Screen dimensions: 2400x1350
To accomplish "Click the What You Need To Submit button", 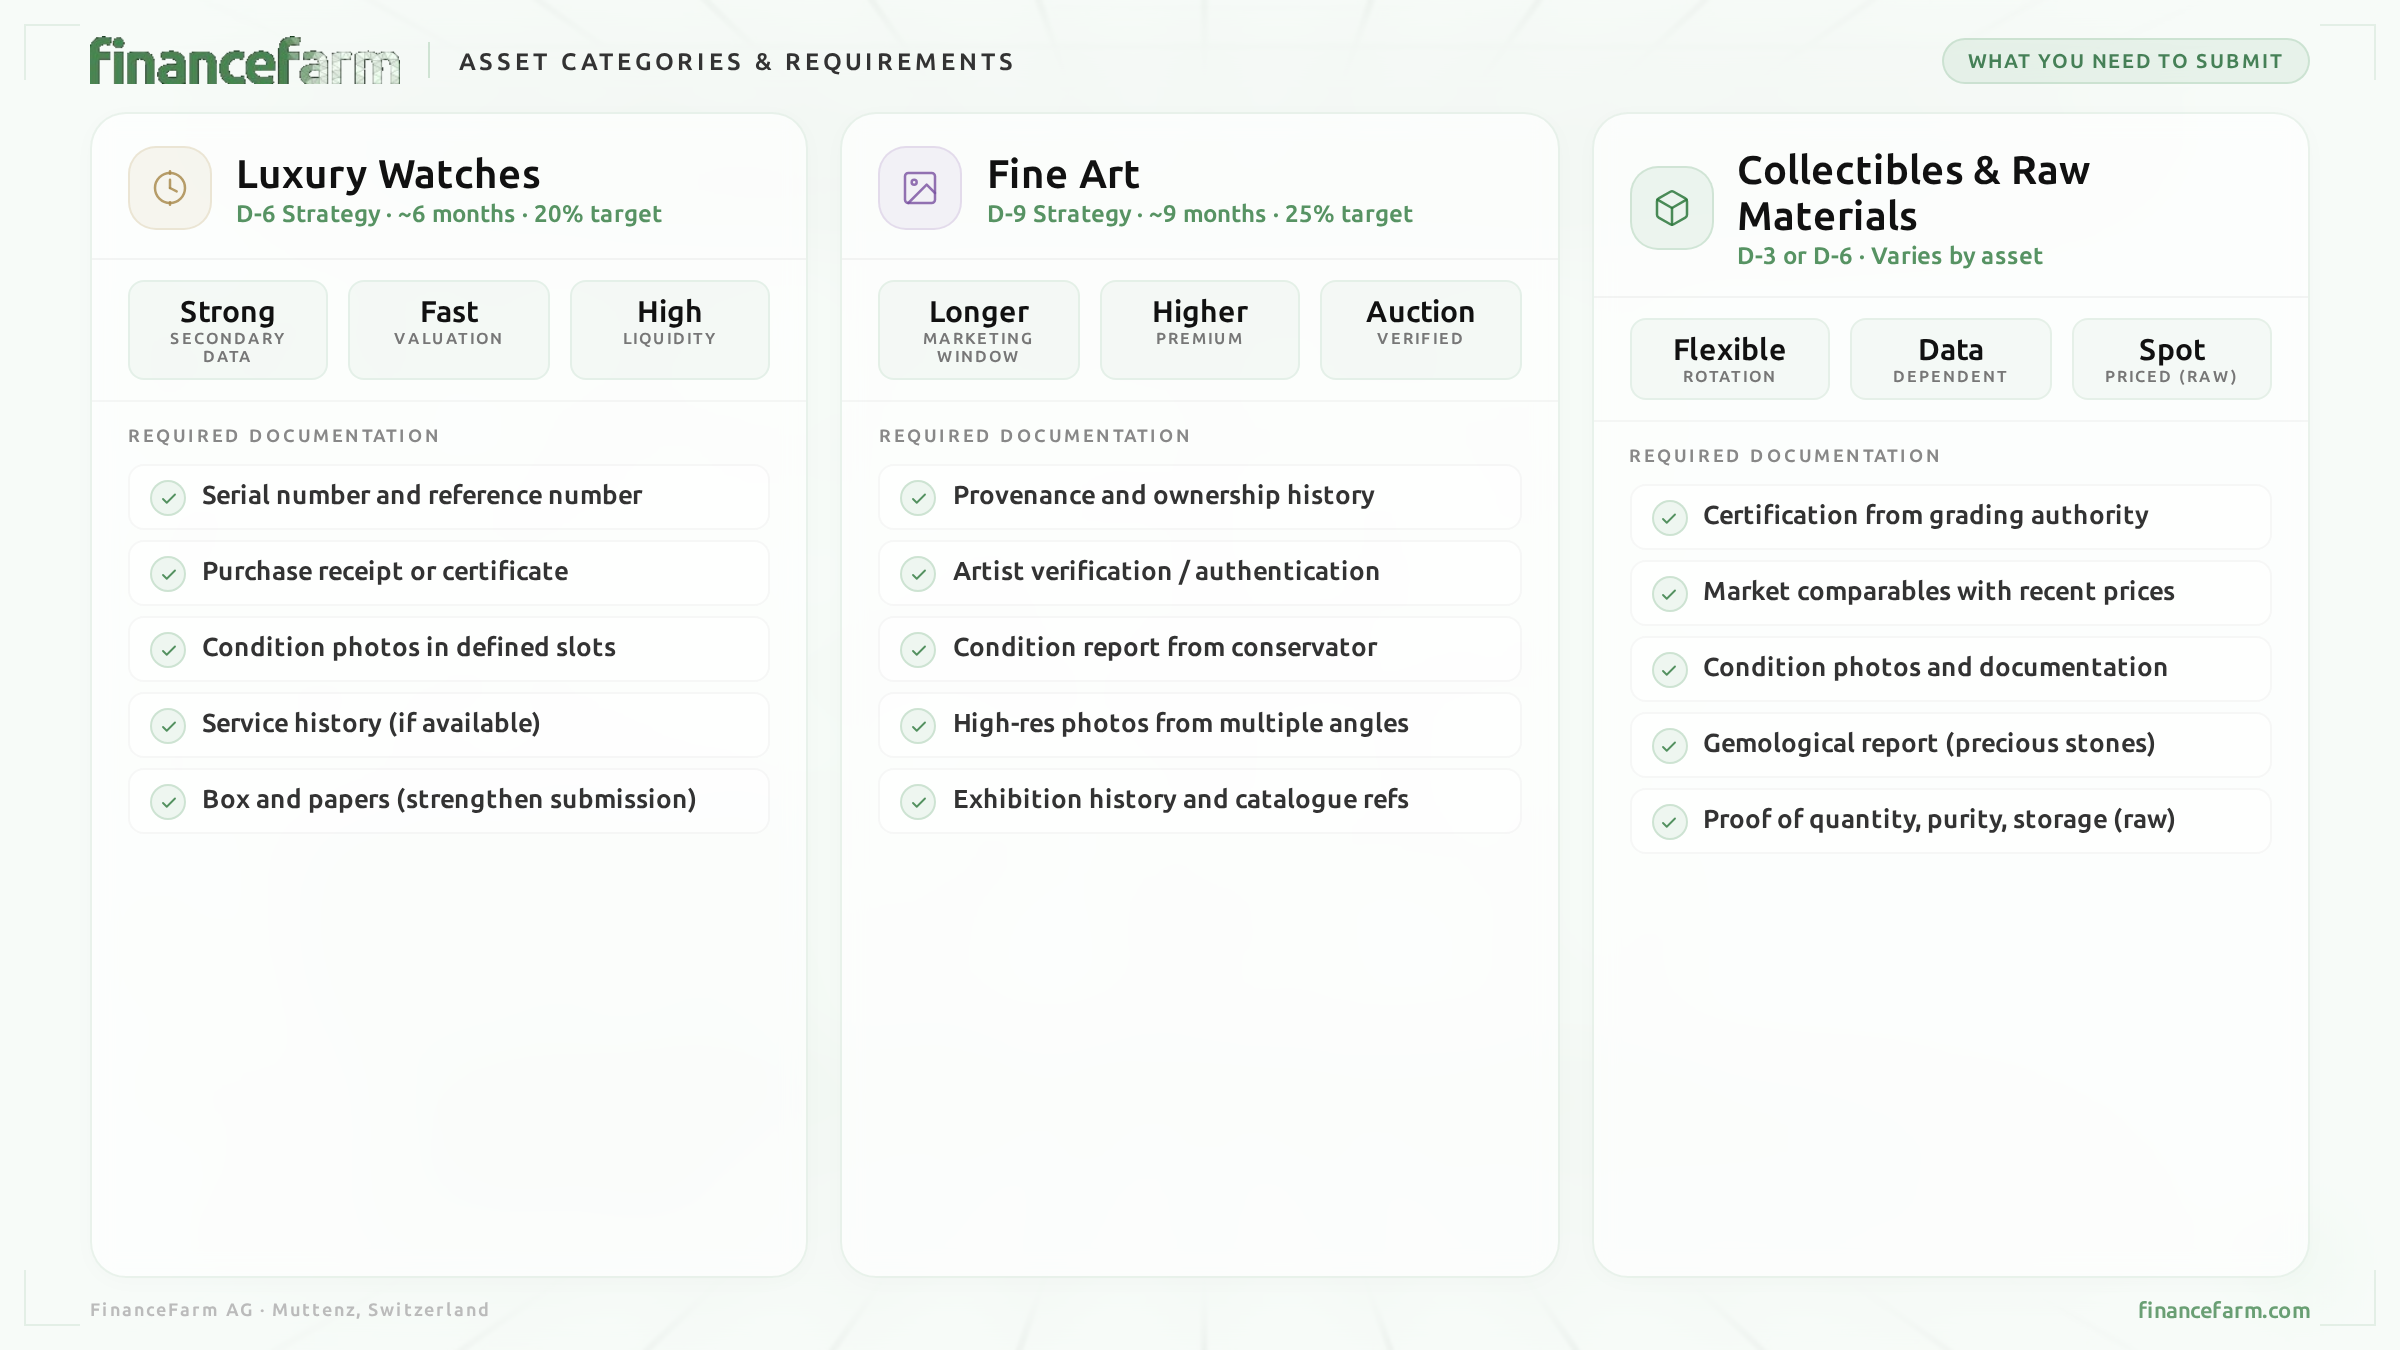I will pyautogui.click(x=2125, y=61).
